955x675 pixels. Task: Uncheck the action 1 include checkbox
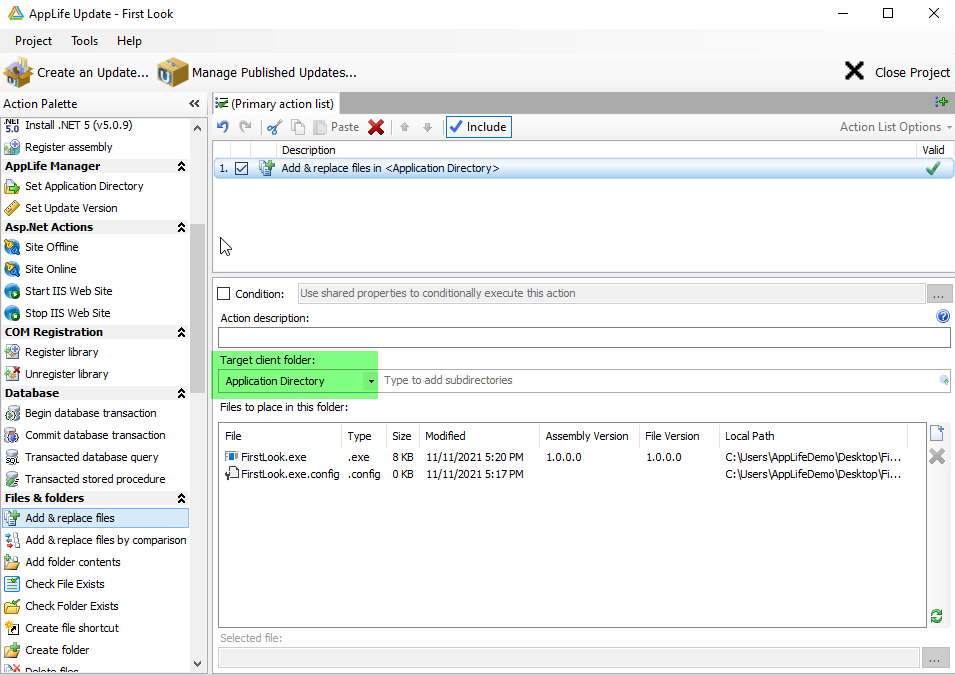point(242,168)
